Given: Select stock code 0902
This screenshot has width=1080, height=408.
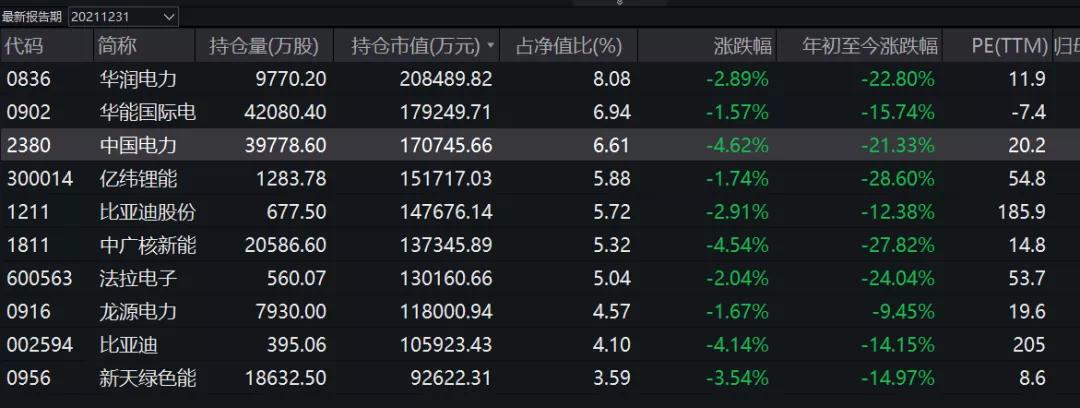Looking at the screenshot, I should (x=29, y=112).
